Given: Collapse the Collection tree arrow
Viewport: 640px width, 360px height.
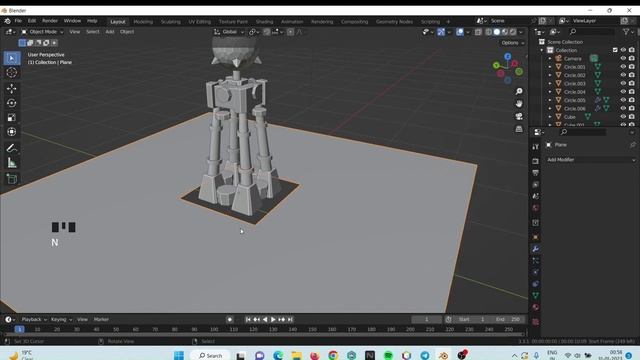Looking at the screenshot, I should tap(542, 50).
